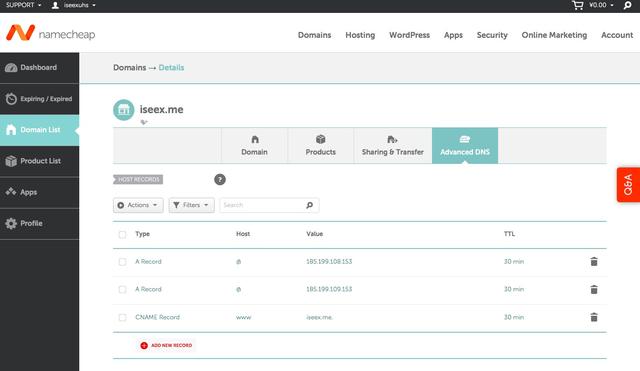
Task: Open the WordPress top menu
Action: (409, 35)
